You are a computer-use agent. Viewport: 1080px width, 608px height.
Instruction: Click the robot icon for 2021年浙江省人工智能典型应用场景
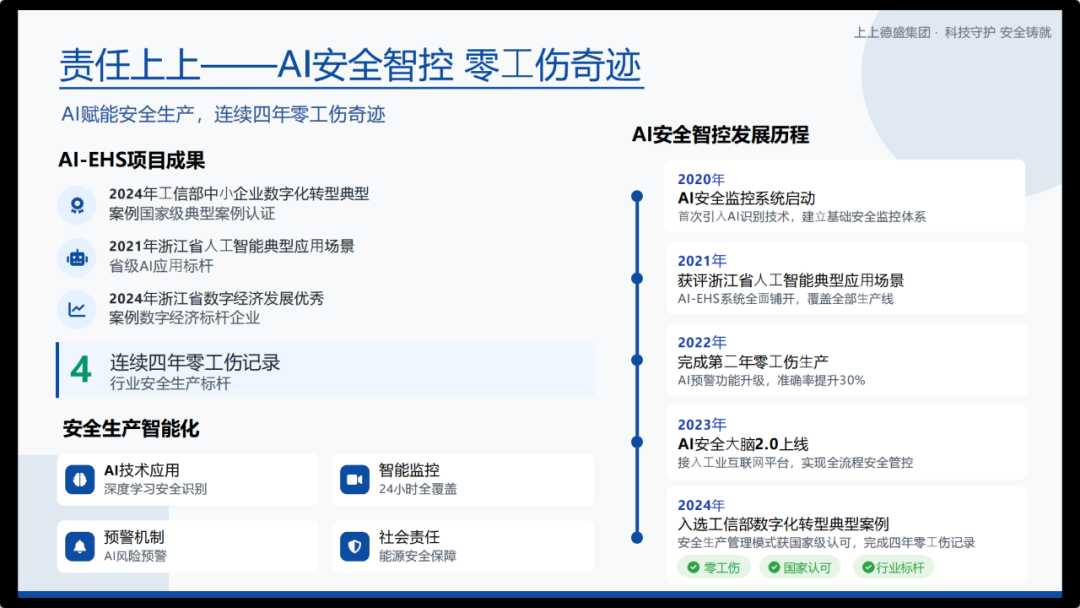pyautogui.click(x=77, y=257)
